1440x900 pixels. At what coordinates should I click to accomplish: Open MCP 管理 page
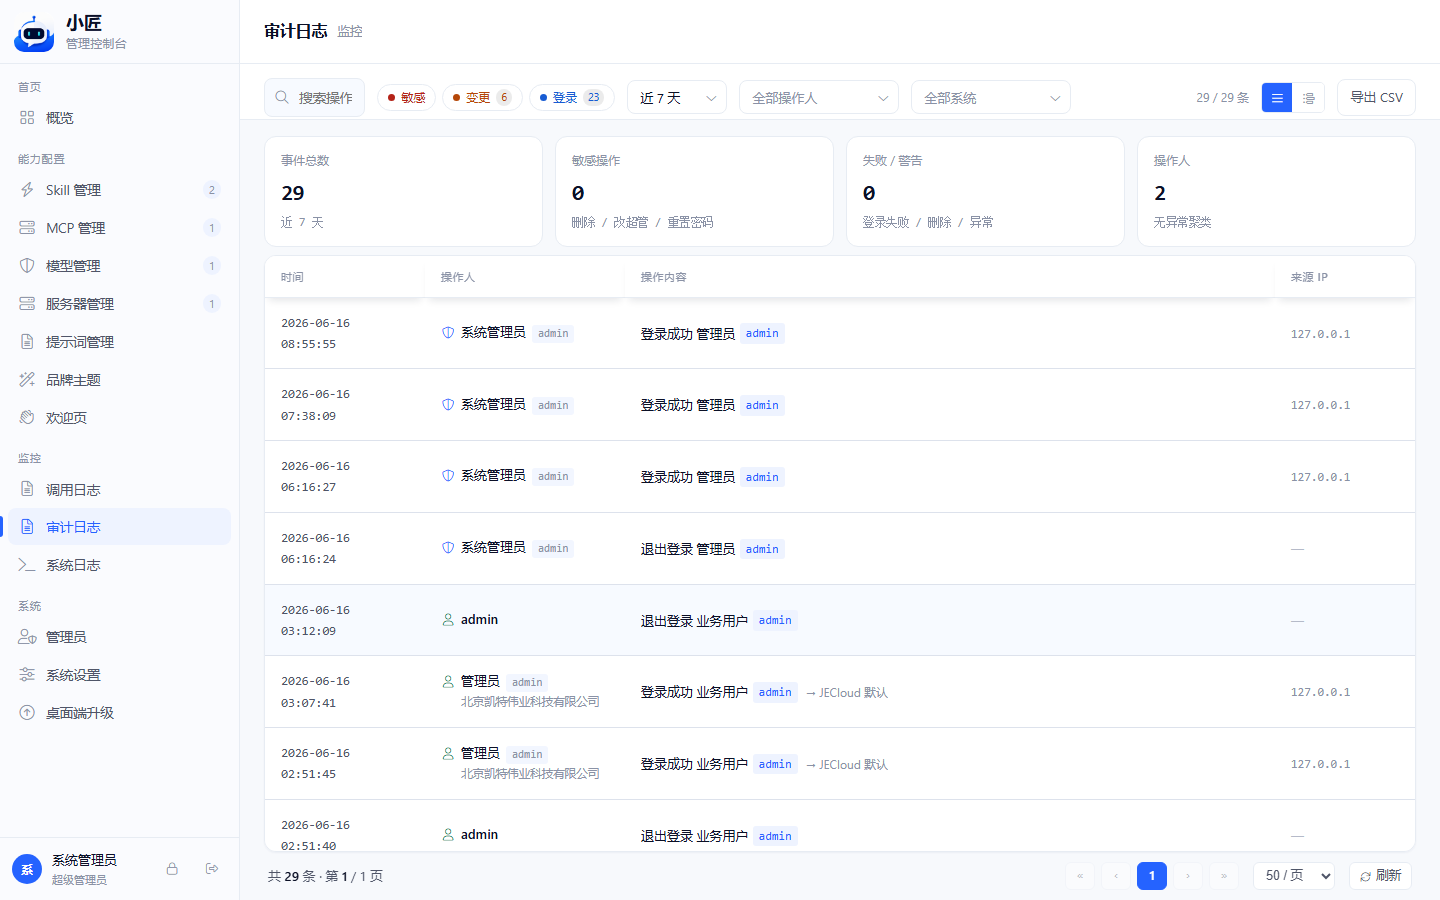120,228
